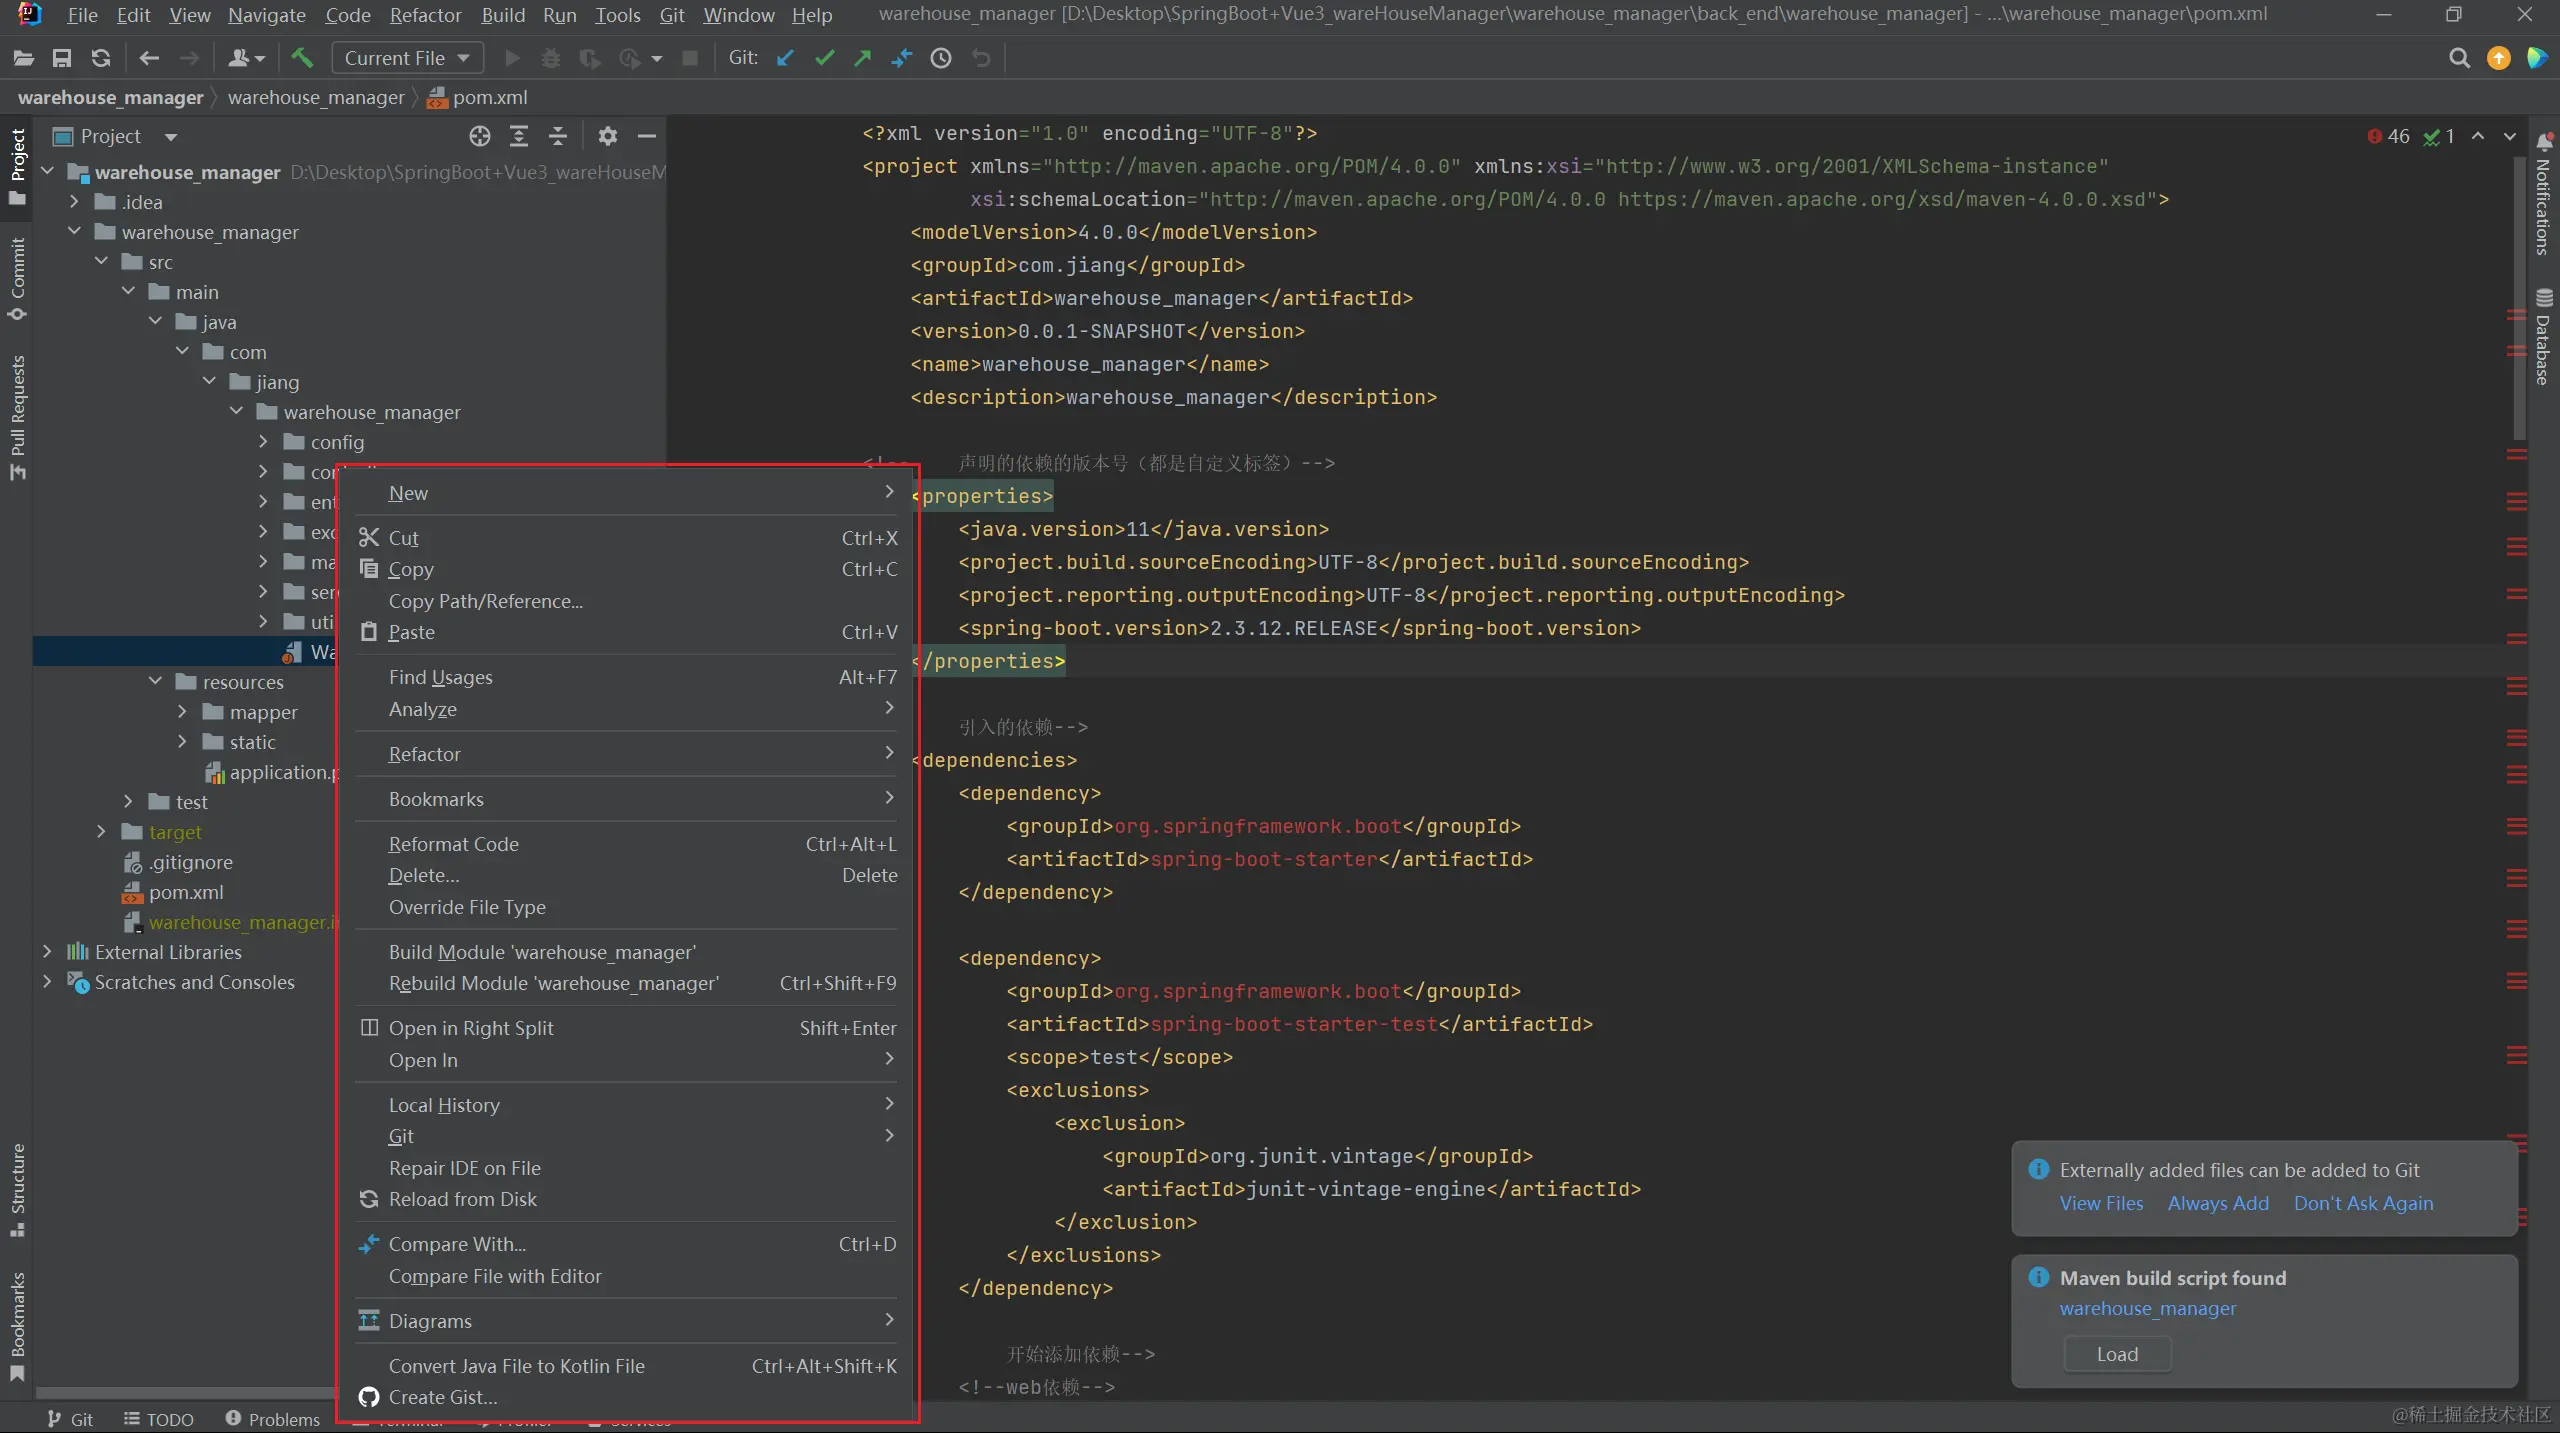Click Search Everywhere magnifier icon
The width and height of the screenshot is (2560, 1433).
[x=2459, y=58]
